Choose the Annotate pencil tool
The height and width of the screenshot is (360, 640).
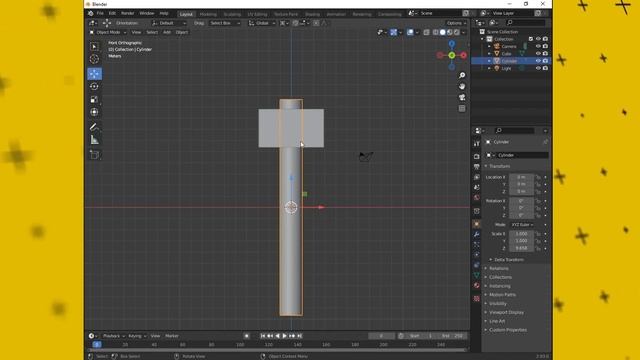coord(94,127)
